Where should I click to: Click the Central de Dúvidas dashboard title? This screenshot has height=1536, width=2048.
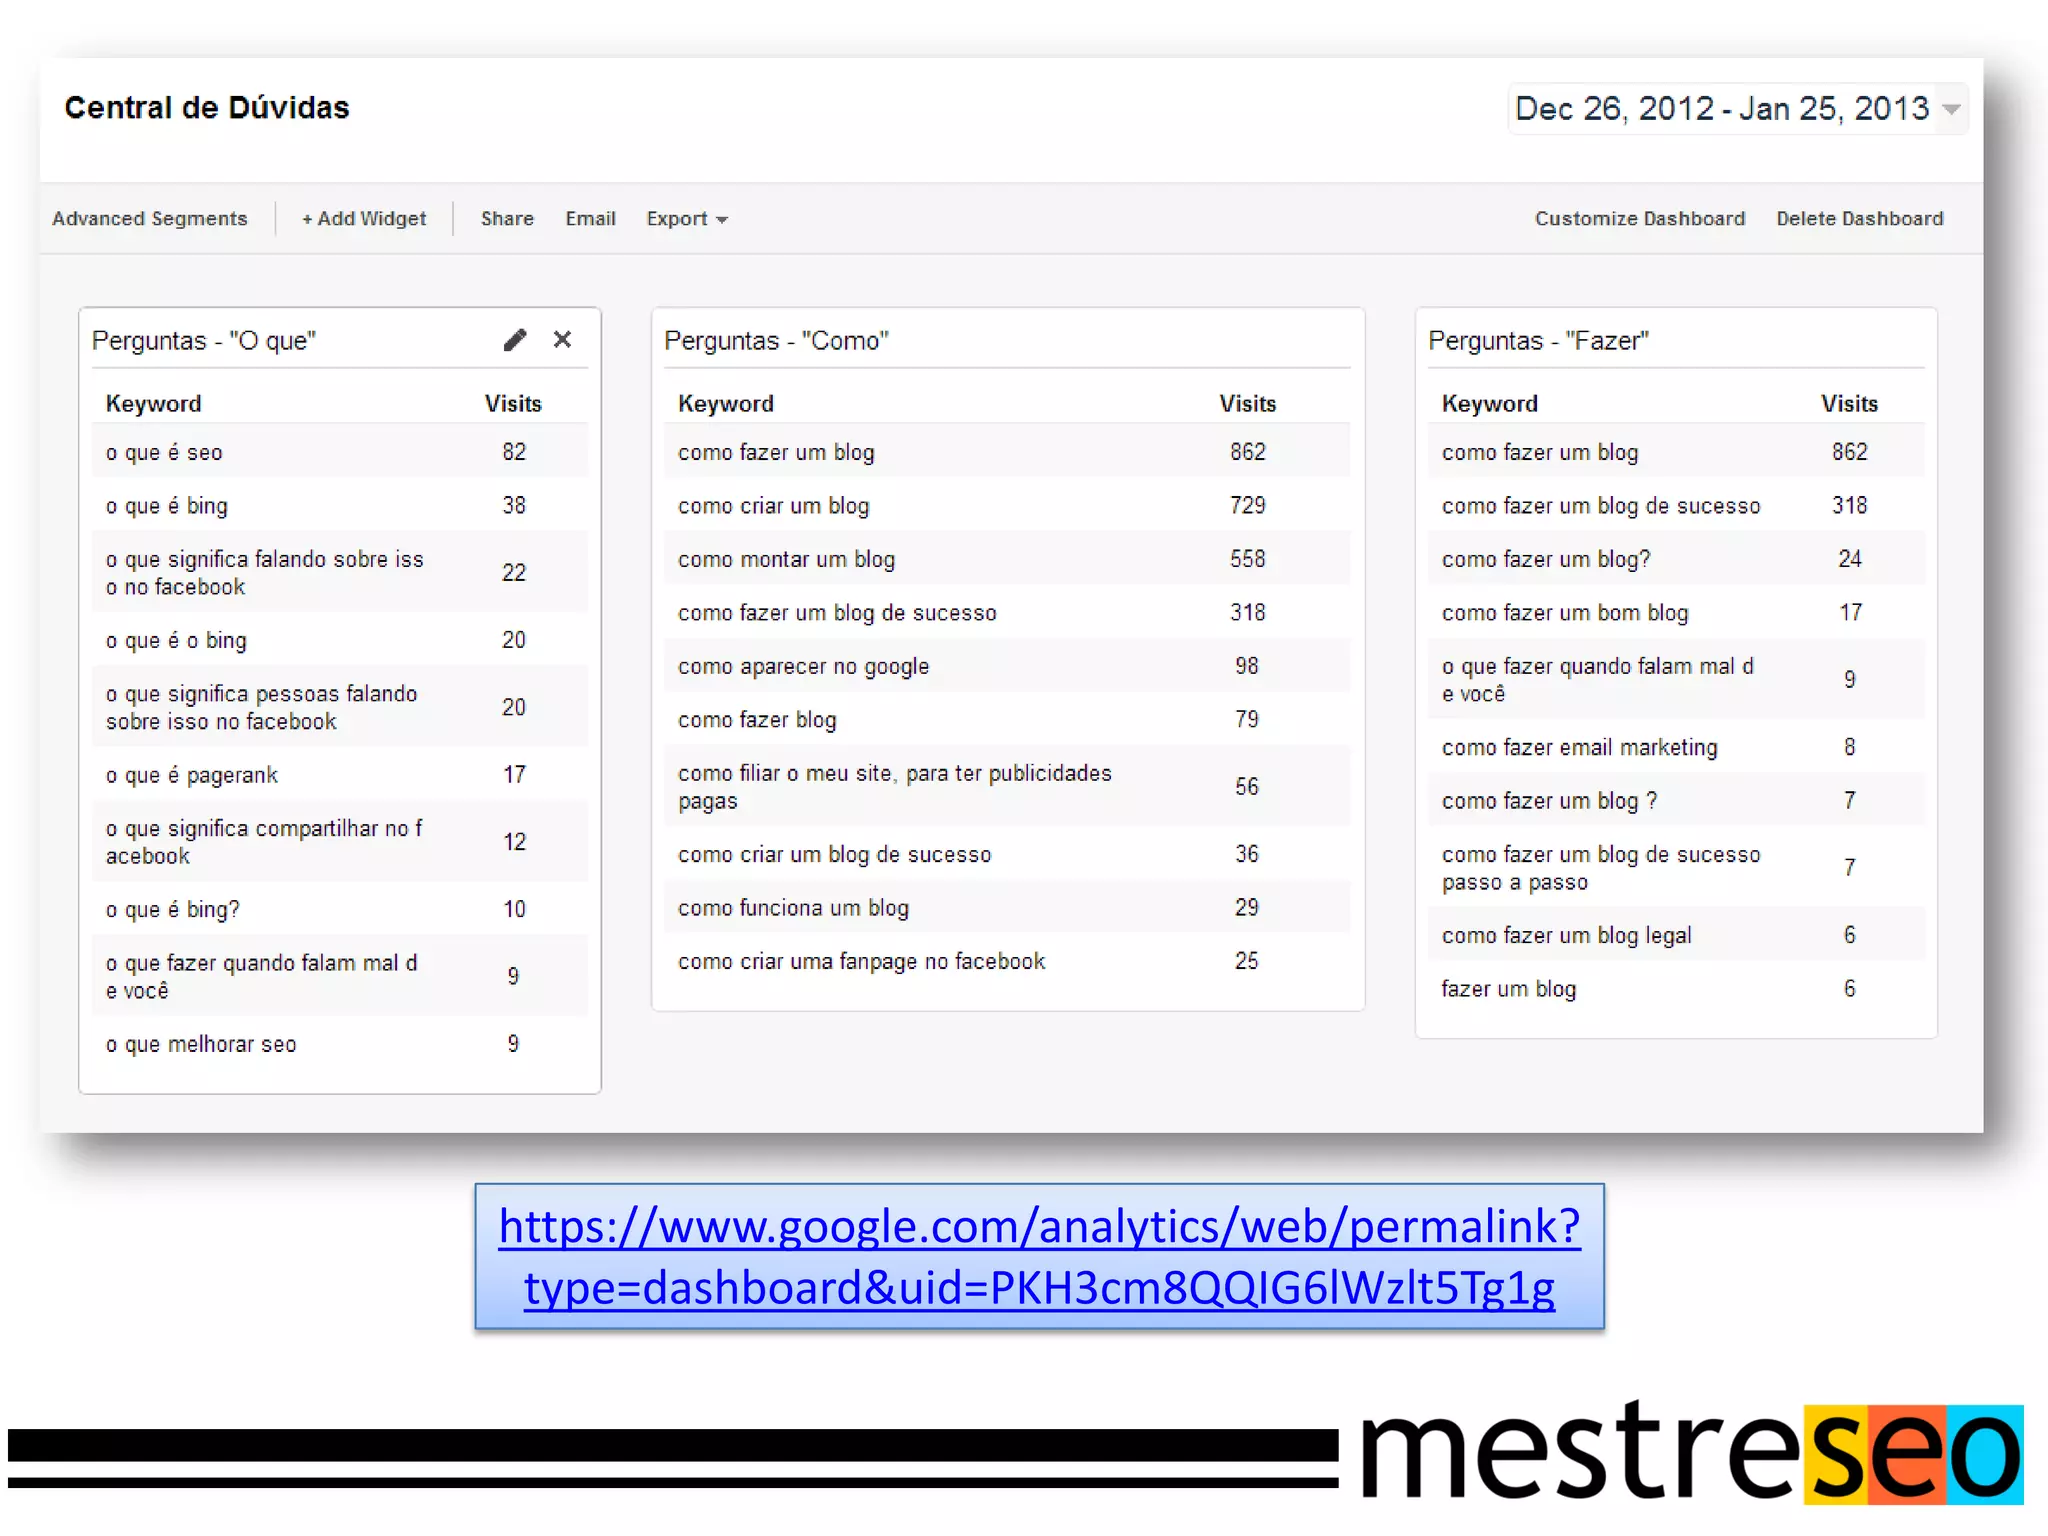point(207,108)
